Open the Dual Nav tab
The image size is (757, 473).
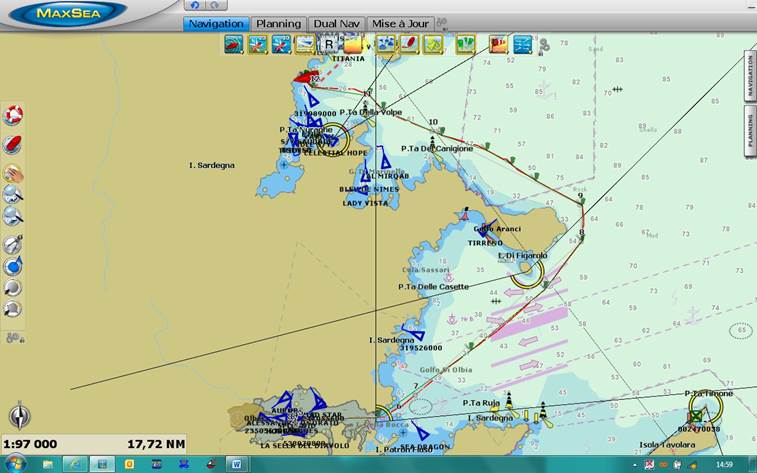(x=336, y=24)
